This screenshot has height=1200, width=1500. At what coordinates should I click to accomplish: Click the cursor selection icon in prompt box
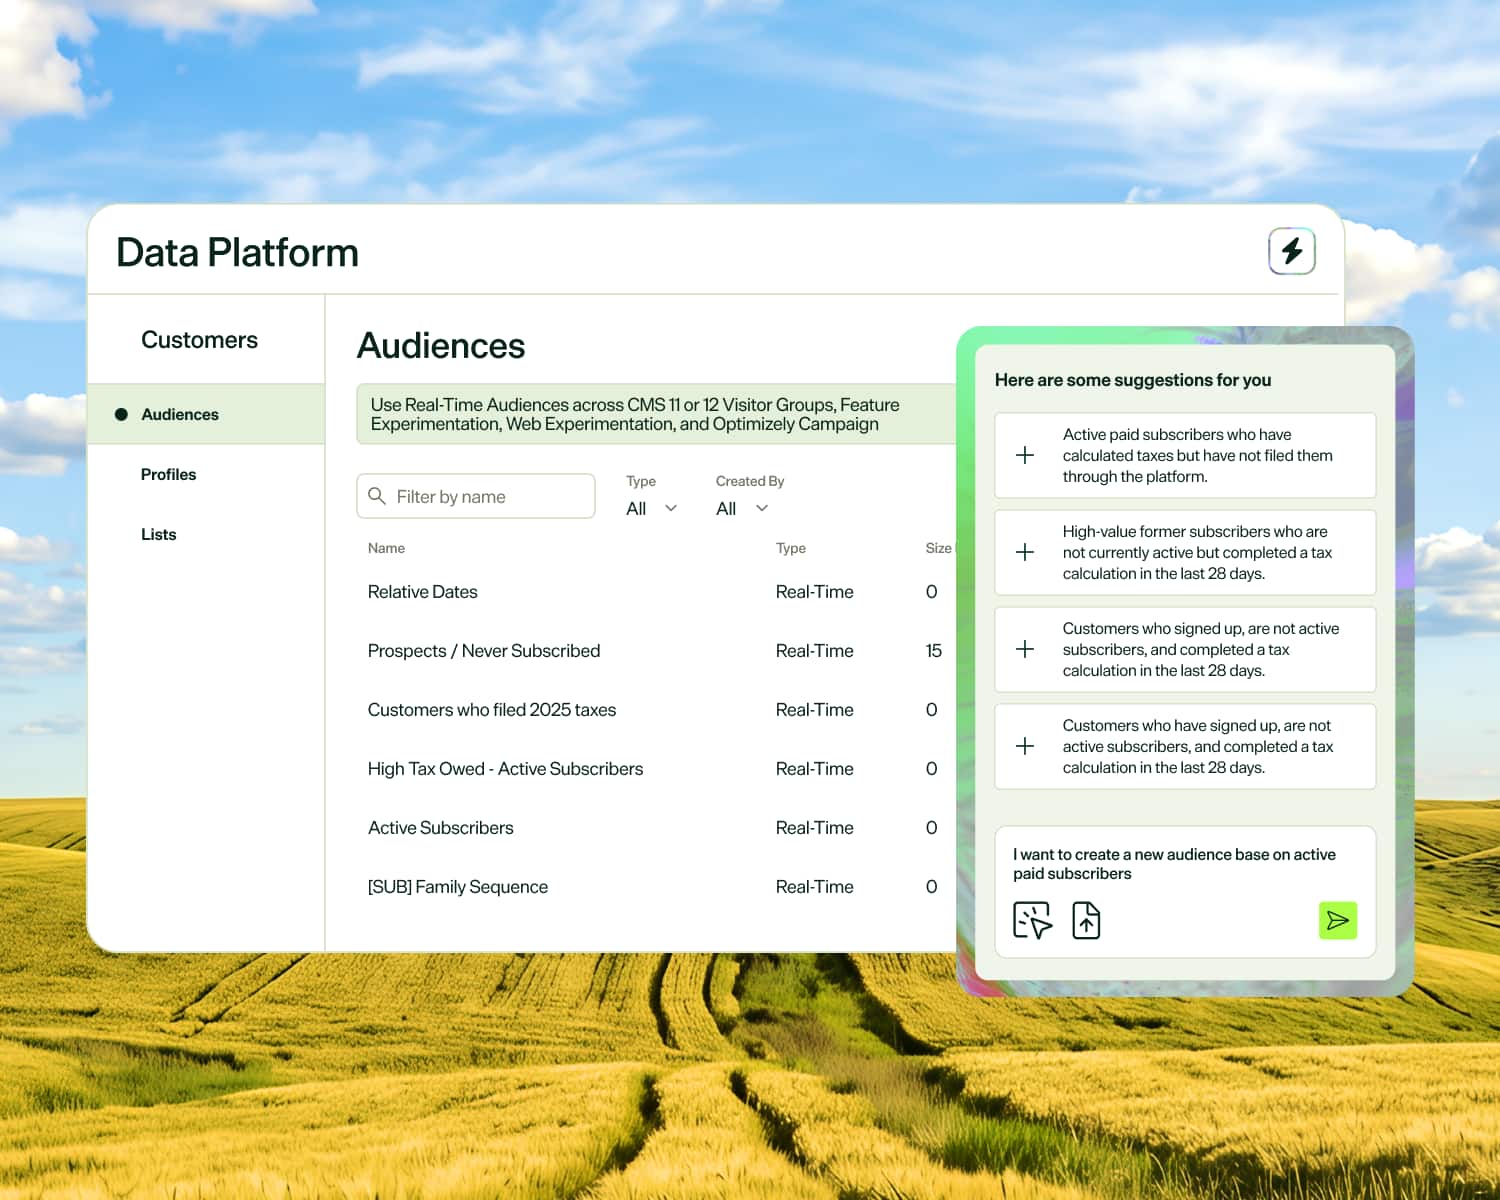1032,920
